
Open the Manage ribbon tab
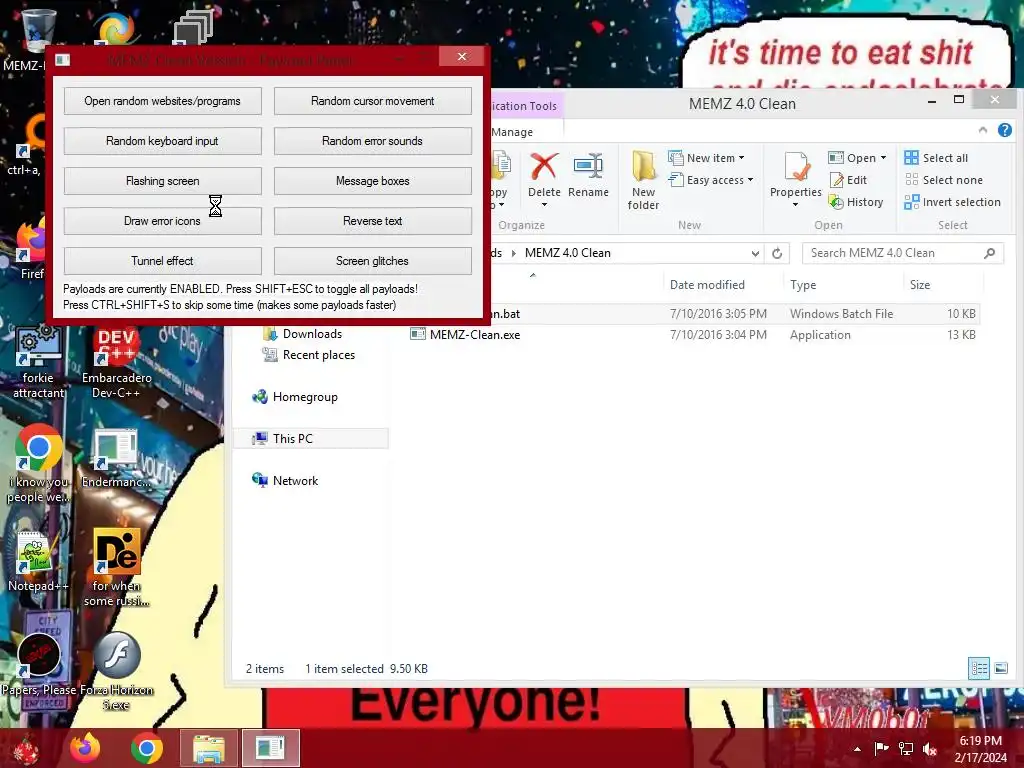click(512, 132)
